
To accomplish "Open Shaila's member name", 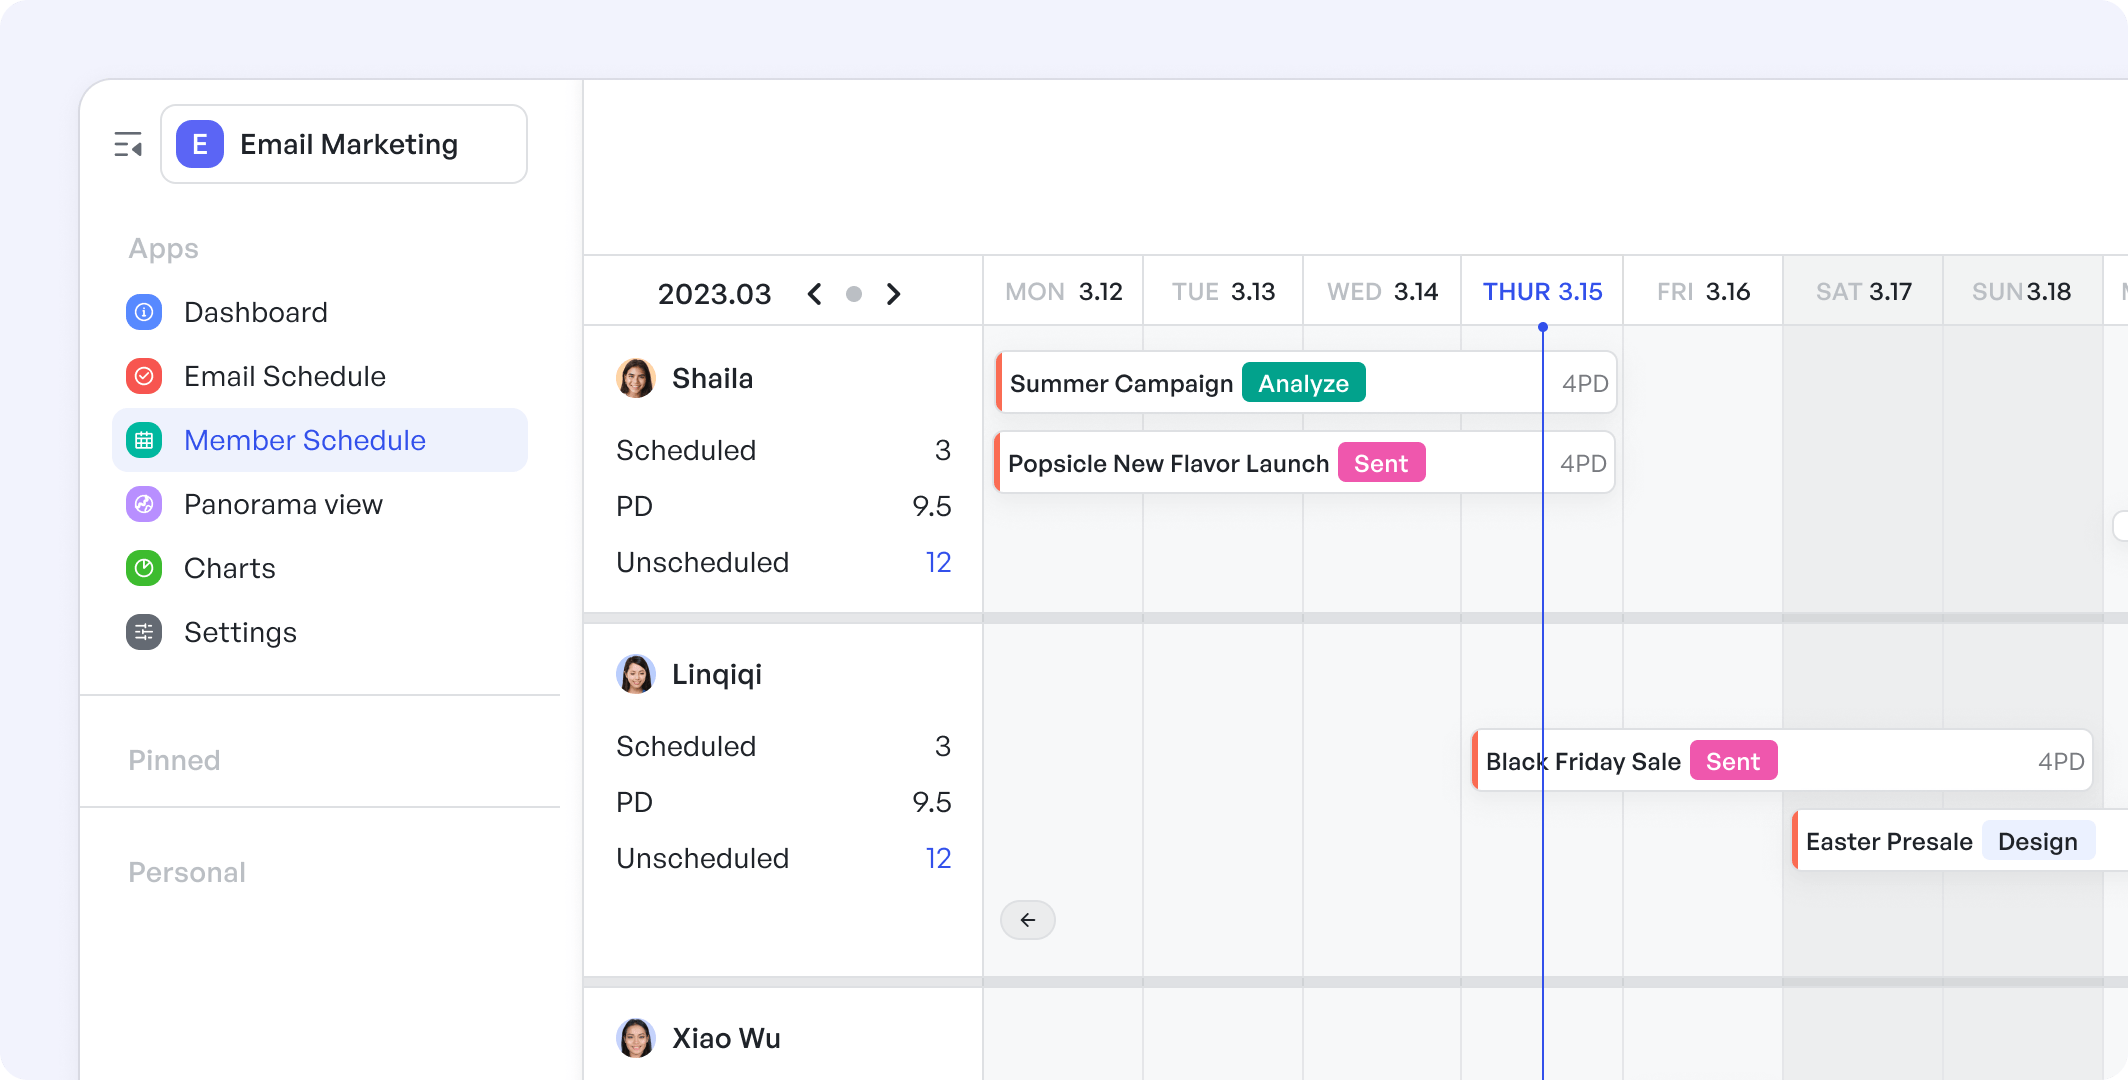I will 712,378.
